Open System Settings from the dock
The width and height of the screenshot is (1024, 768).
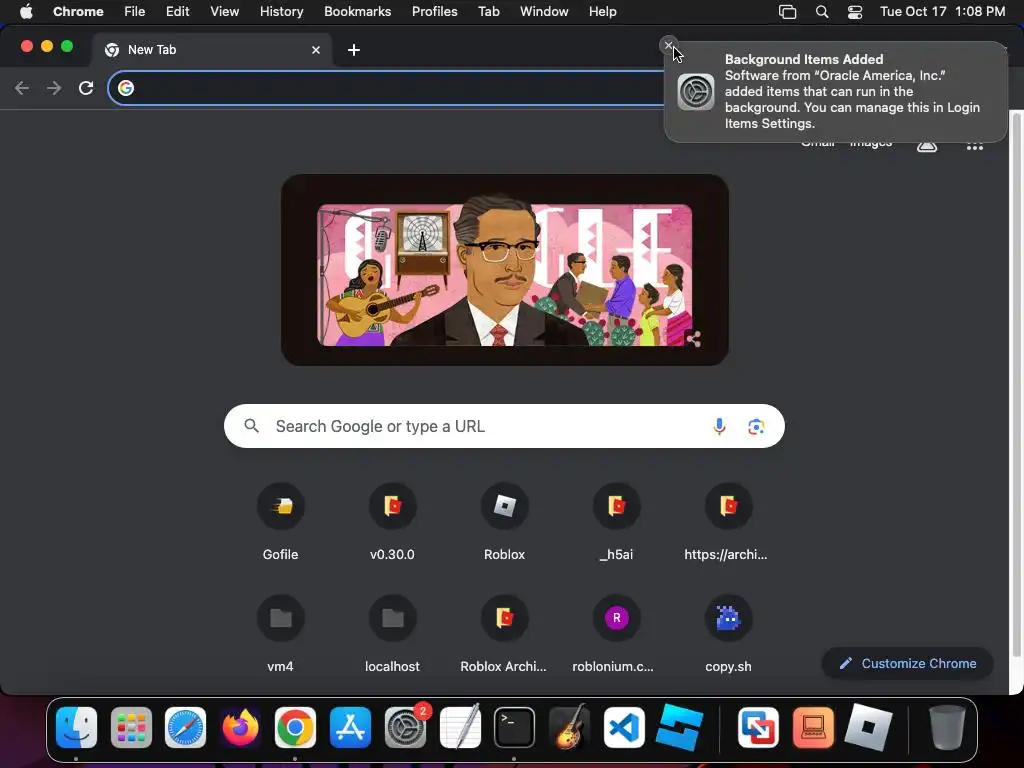click(x=405, y=728)
